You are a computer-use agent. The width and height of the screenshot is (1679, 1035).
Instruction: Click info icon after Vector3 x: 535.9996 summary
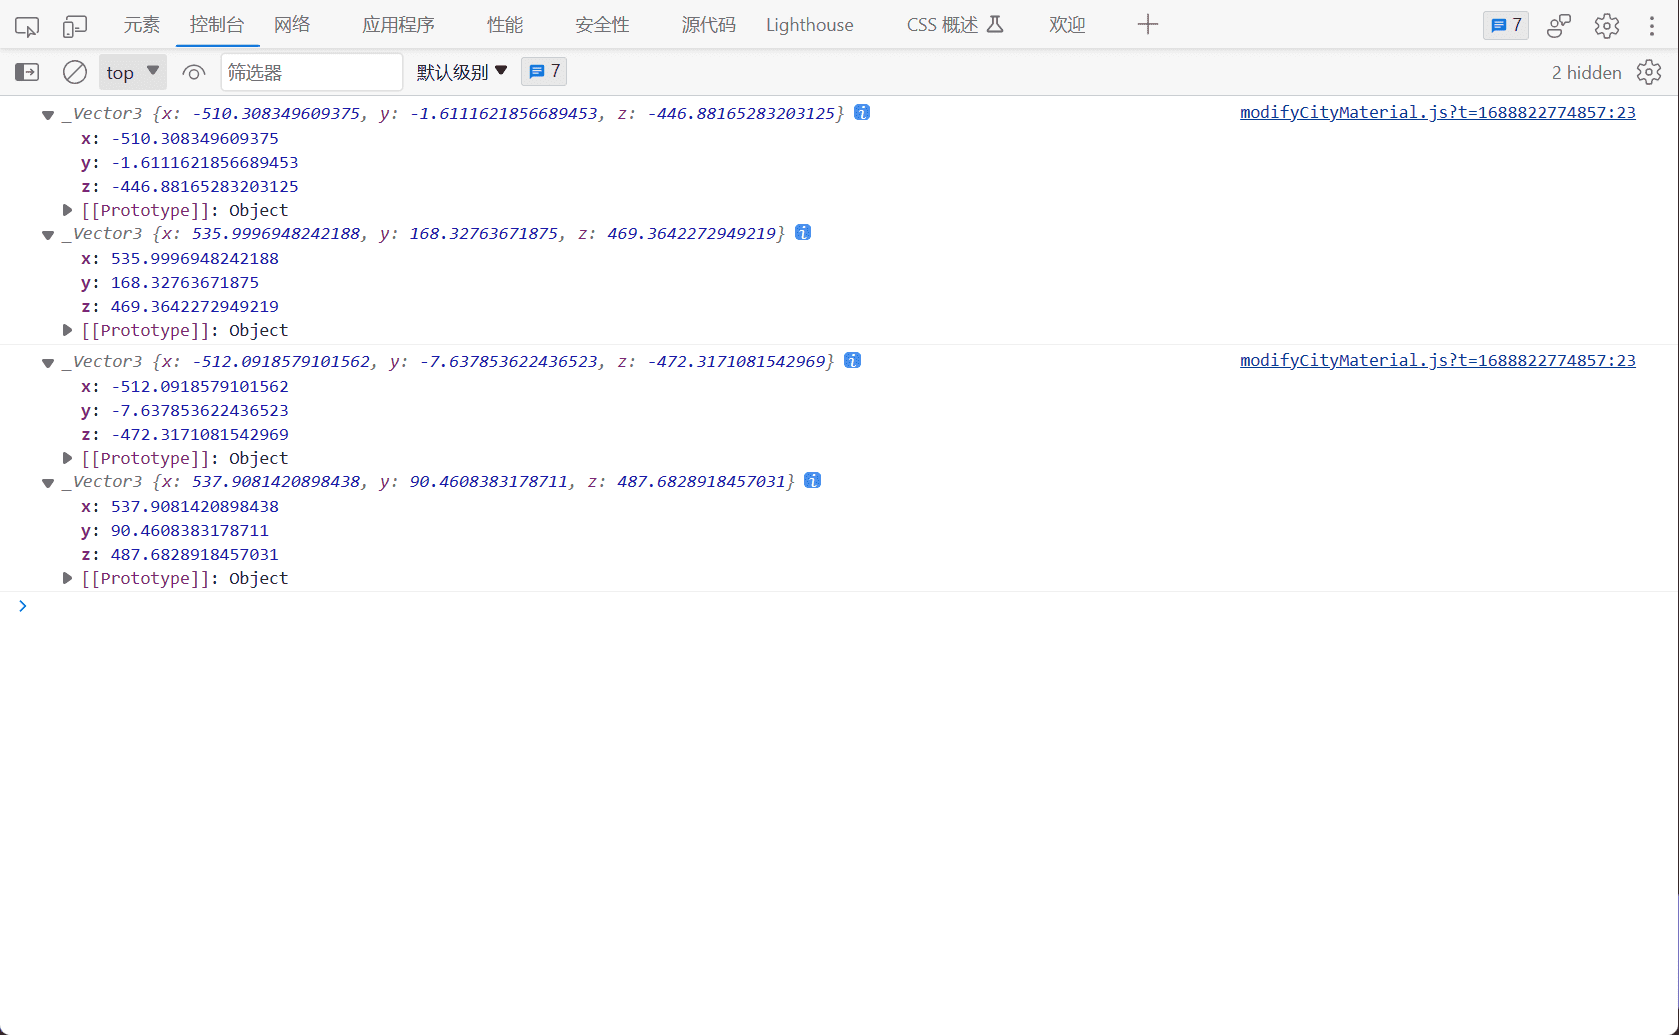click(x=803, y=232)
